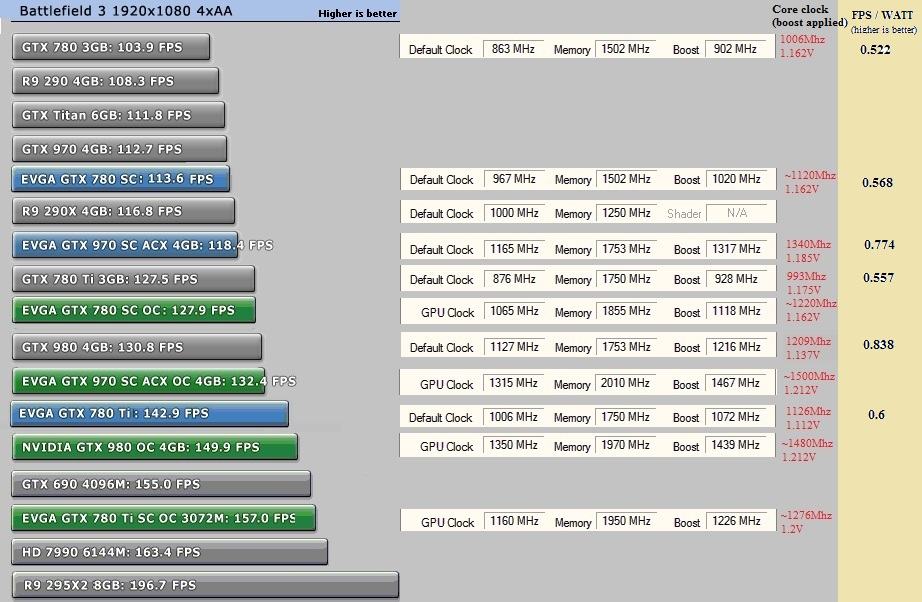
Task: Click the EVGA GTX 970 SC ACX OC 4GB bar
Action: pos(139,382)
